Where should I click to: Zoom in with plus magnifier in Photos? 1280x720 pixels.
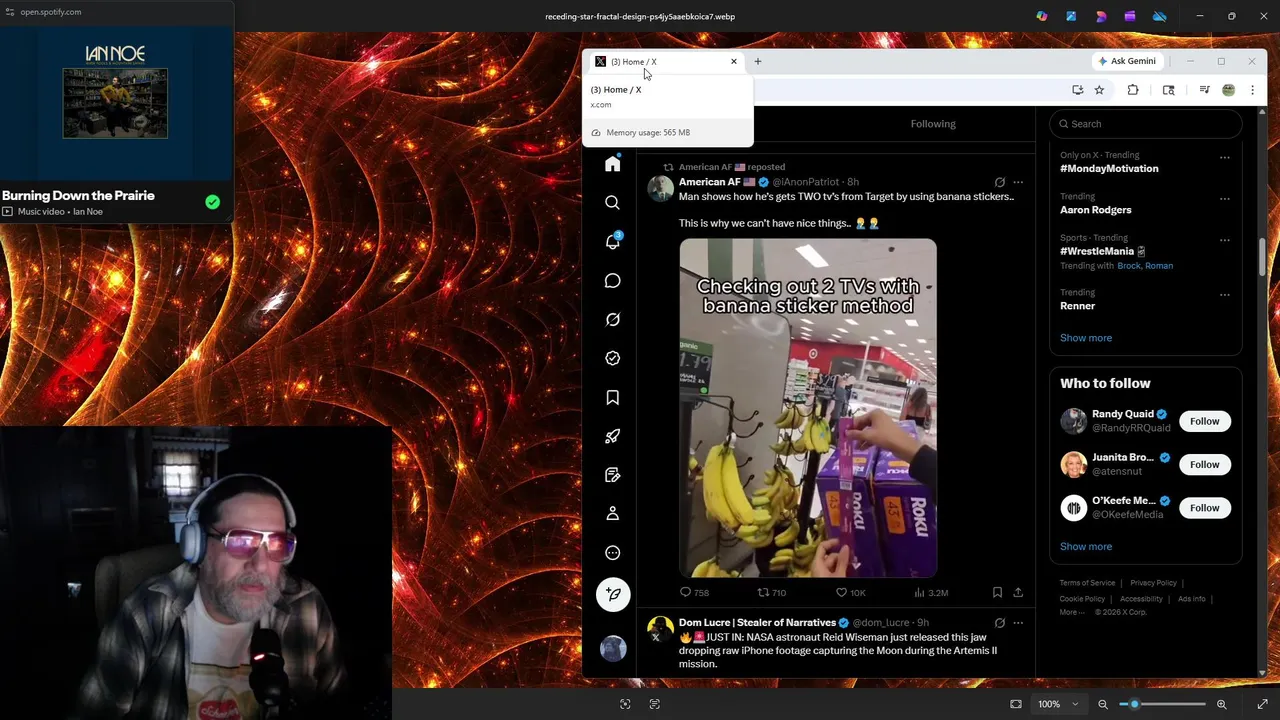(1222, 704)
